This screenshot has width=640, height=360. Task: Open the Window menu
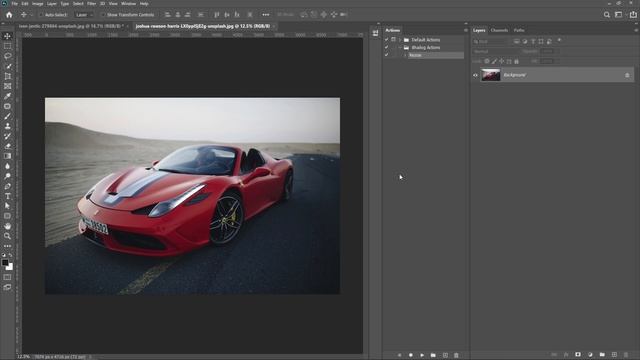click(x=129, y=4)
